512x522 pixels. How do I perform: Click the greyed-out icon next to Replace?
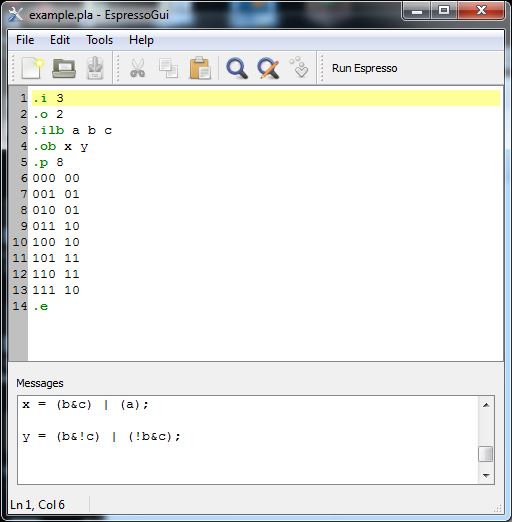coord(299,67)
